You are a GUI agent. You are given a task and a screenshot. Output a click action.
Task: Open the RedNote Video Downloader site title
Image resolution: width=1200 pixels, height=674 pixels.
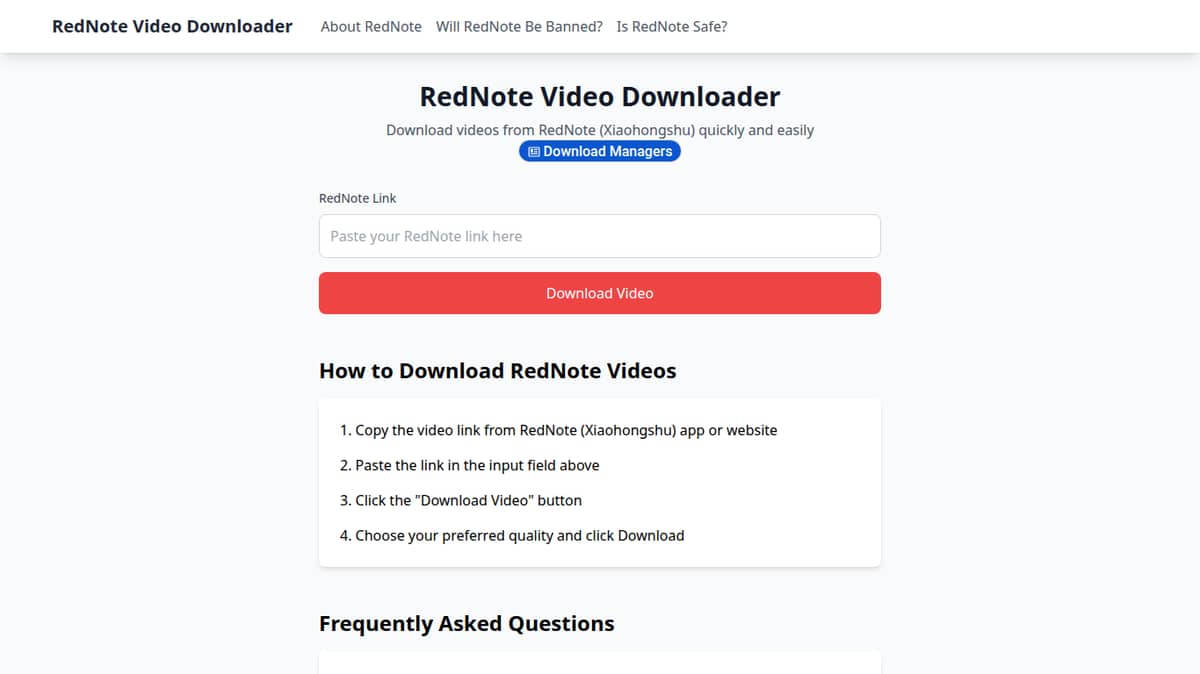pyautogui.click(x=172, y=26)
